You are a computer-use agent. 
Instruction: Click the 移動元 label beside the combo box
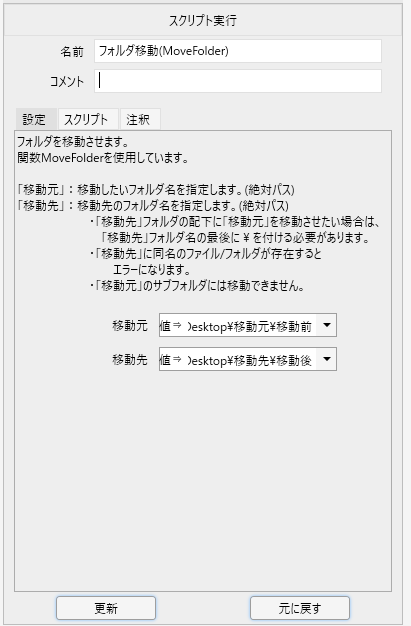click(130, 326)
